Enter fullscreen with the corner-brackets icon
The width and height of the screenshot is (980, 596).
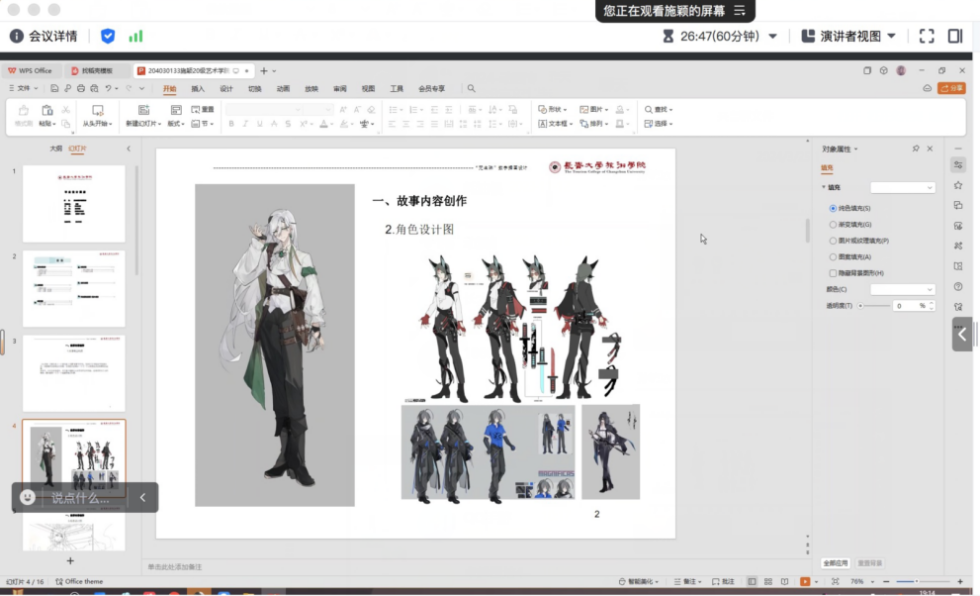click(927, 36)
